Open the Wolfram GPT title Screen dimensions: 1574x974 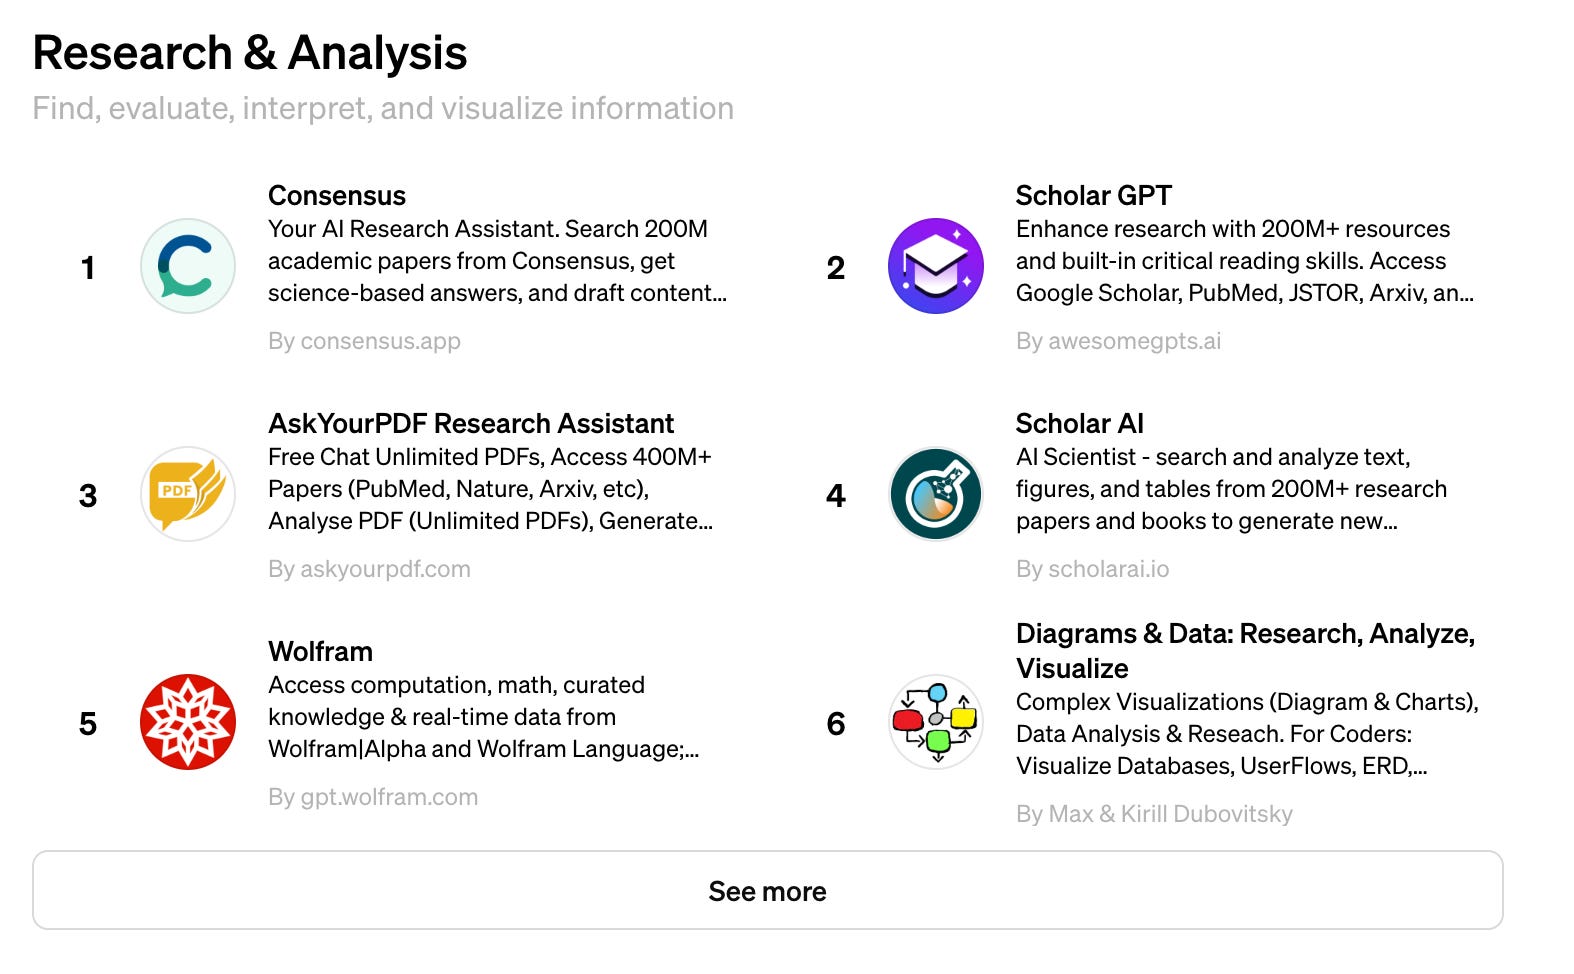(x=320, y=651)
